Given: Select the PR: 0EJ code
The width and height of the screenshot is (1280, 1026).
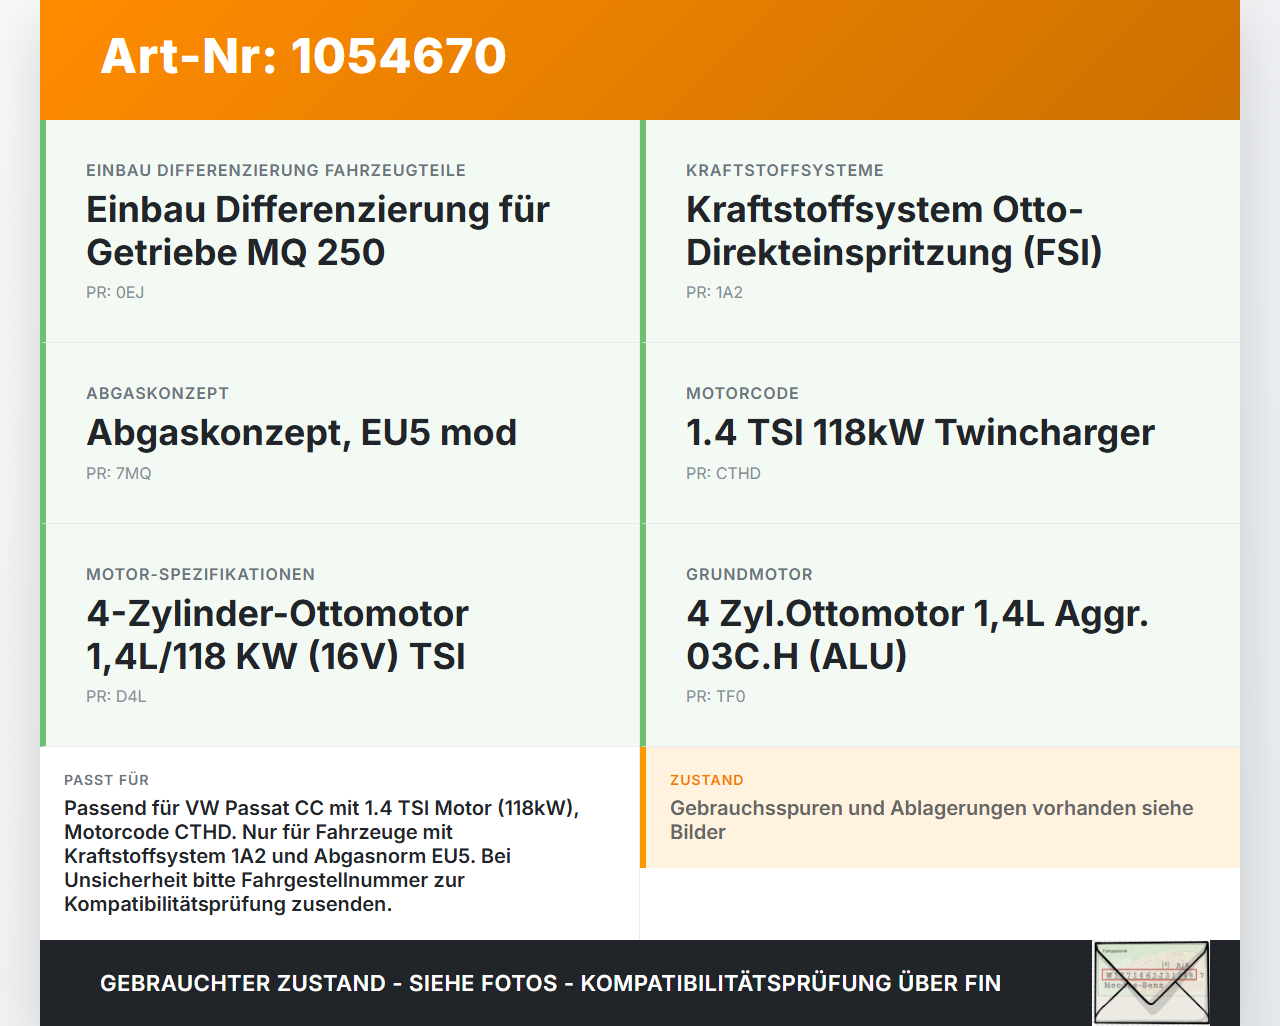Looking at the screenshot, I should click(x=115, y=292).
